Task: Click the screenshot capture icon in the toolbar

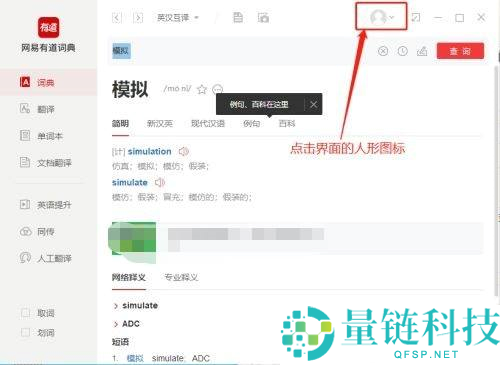Action: point(263,17)
